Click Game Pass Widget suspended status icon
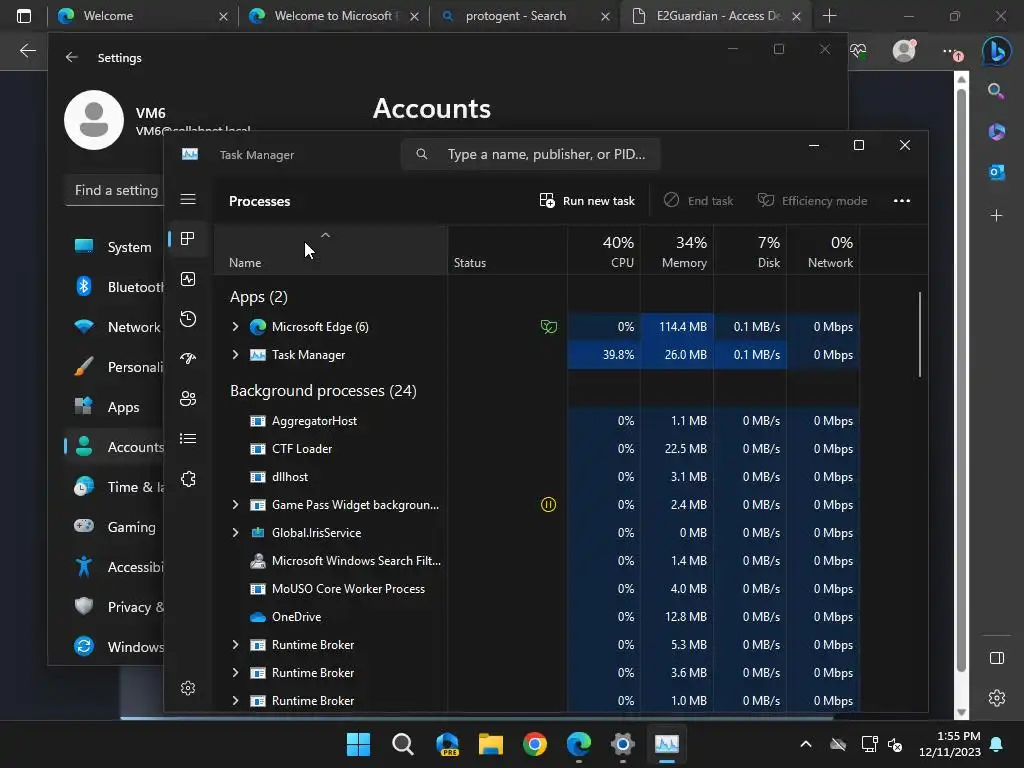Screen dimensions: 1024x768 click(549, 504)
